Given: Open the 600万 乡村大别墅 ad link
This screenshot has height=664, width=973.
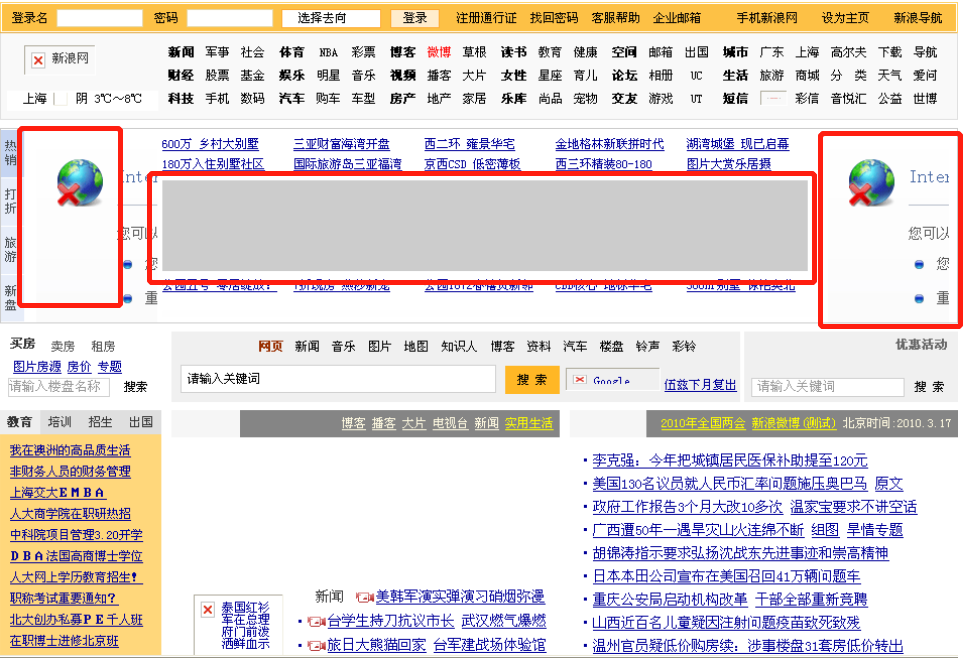Looking at the screenshot, I should pyautogui.click(x=210, y=145).
